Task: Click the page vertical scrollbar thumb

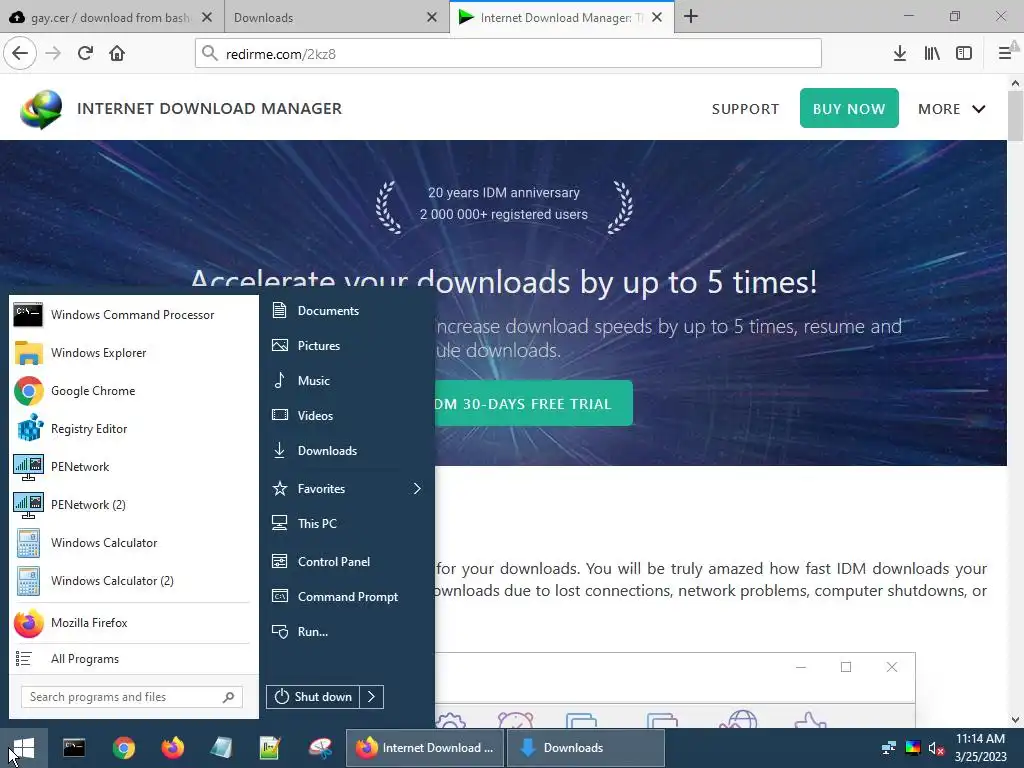Action: point(1016,116)
